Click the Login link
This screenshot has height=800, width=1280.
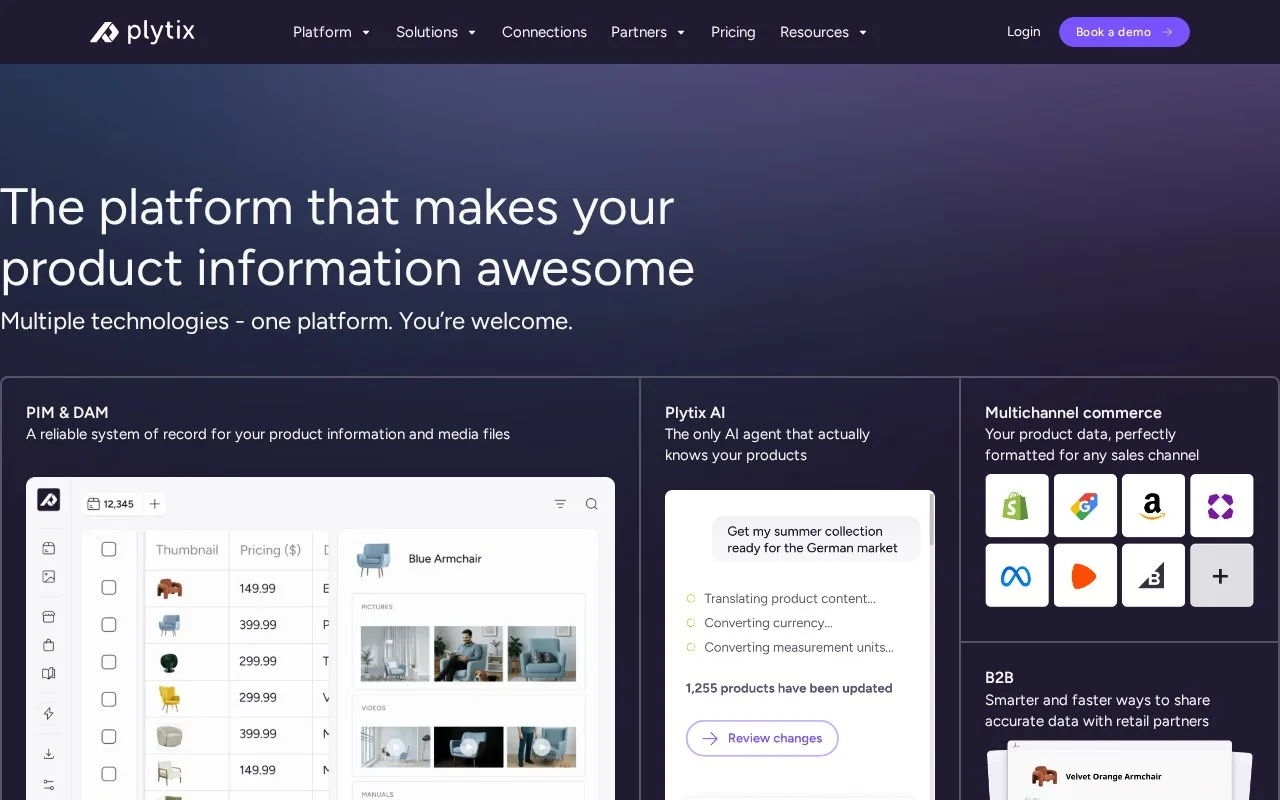(x=1023, y=32)
